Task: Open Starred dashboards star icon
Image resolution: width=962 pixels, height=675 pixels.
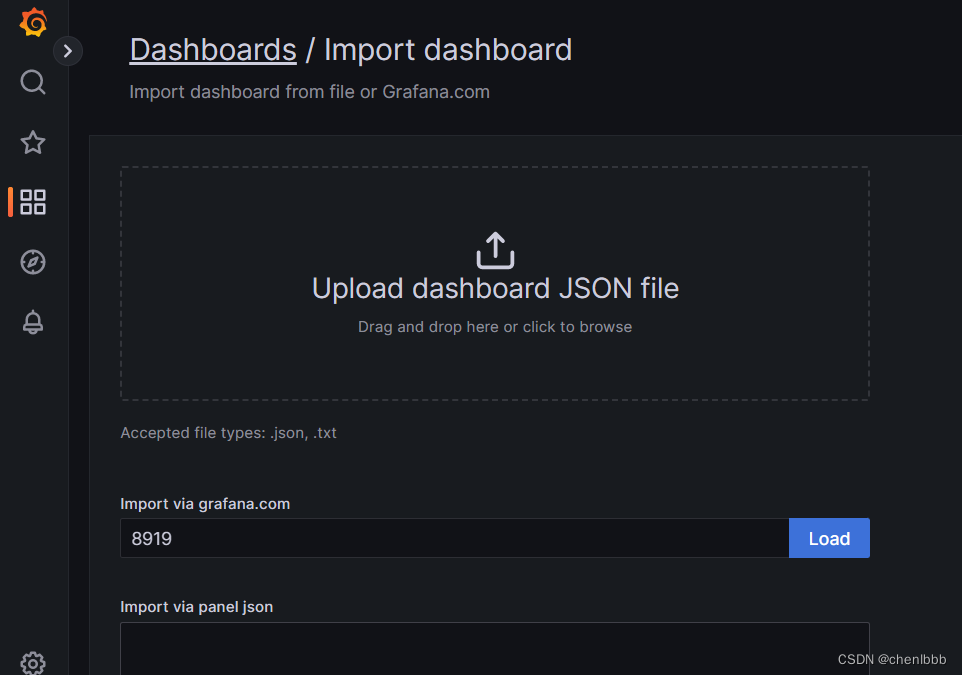Action: pos(33,142)
